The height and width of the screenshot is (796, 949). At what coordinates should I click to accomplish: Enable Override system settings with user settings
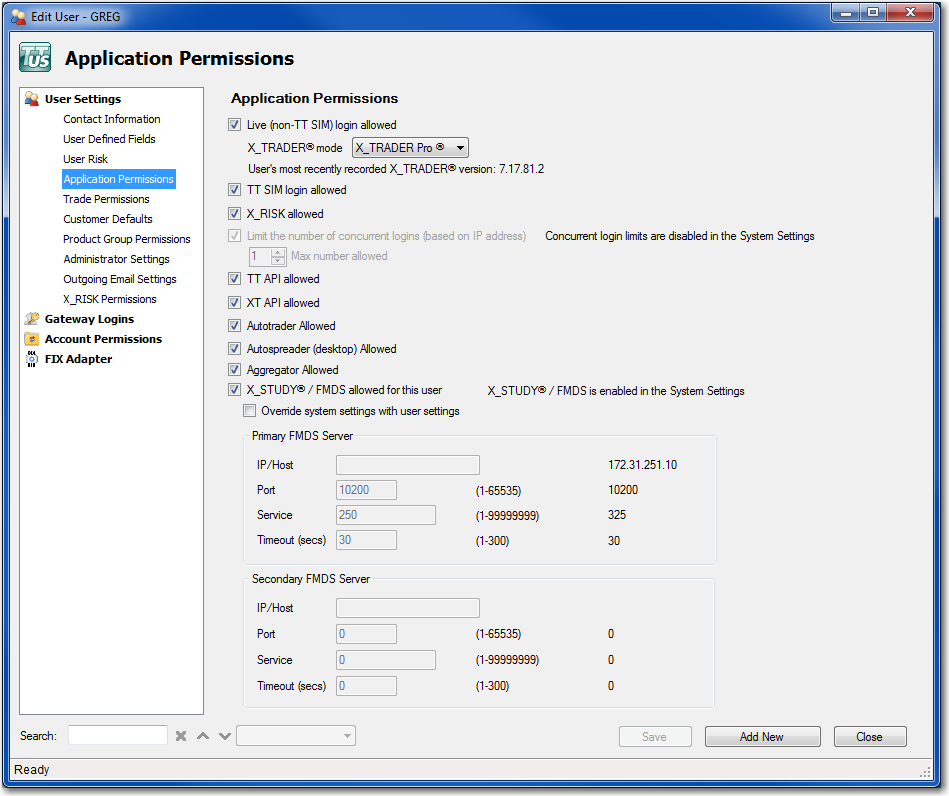pyautogui.click(x=249, y=410)
